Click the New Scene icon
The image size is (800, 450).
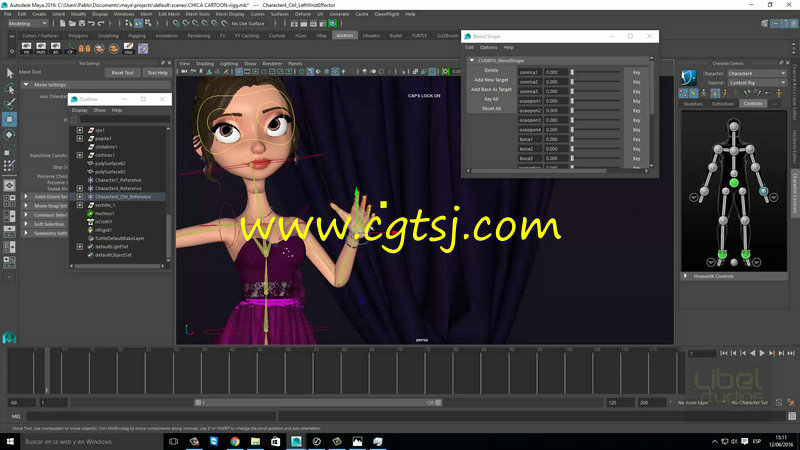[62, 23]
